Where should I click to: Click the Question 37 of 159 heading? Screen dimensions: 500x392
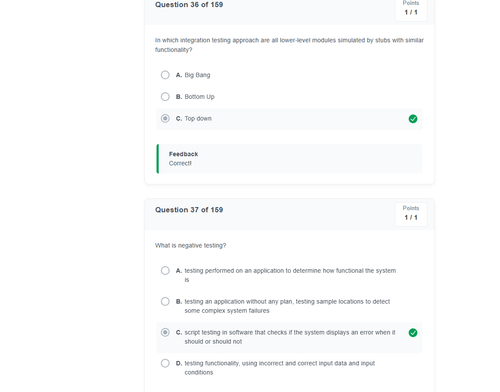pyautogui.click(x=189, y=210)
